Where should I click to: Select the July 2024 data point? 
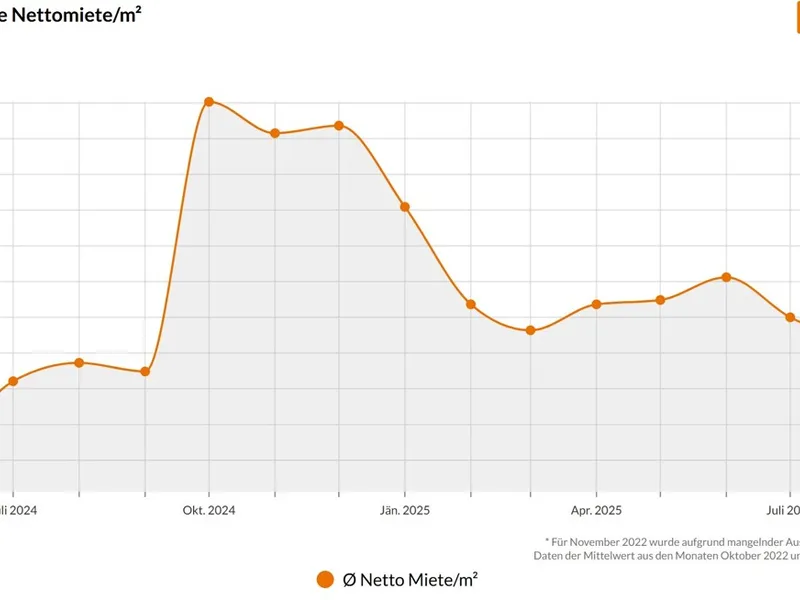[x=13, y=381]
